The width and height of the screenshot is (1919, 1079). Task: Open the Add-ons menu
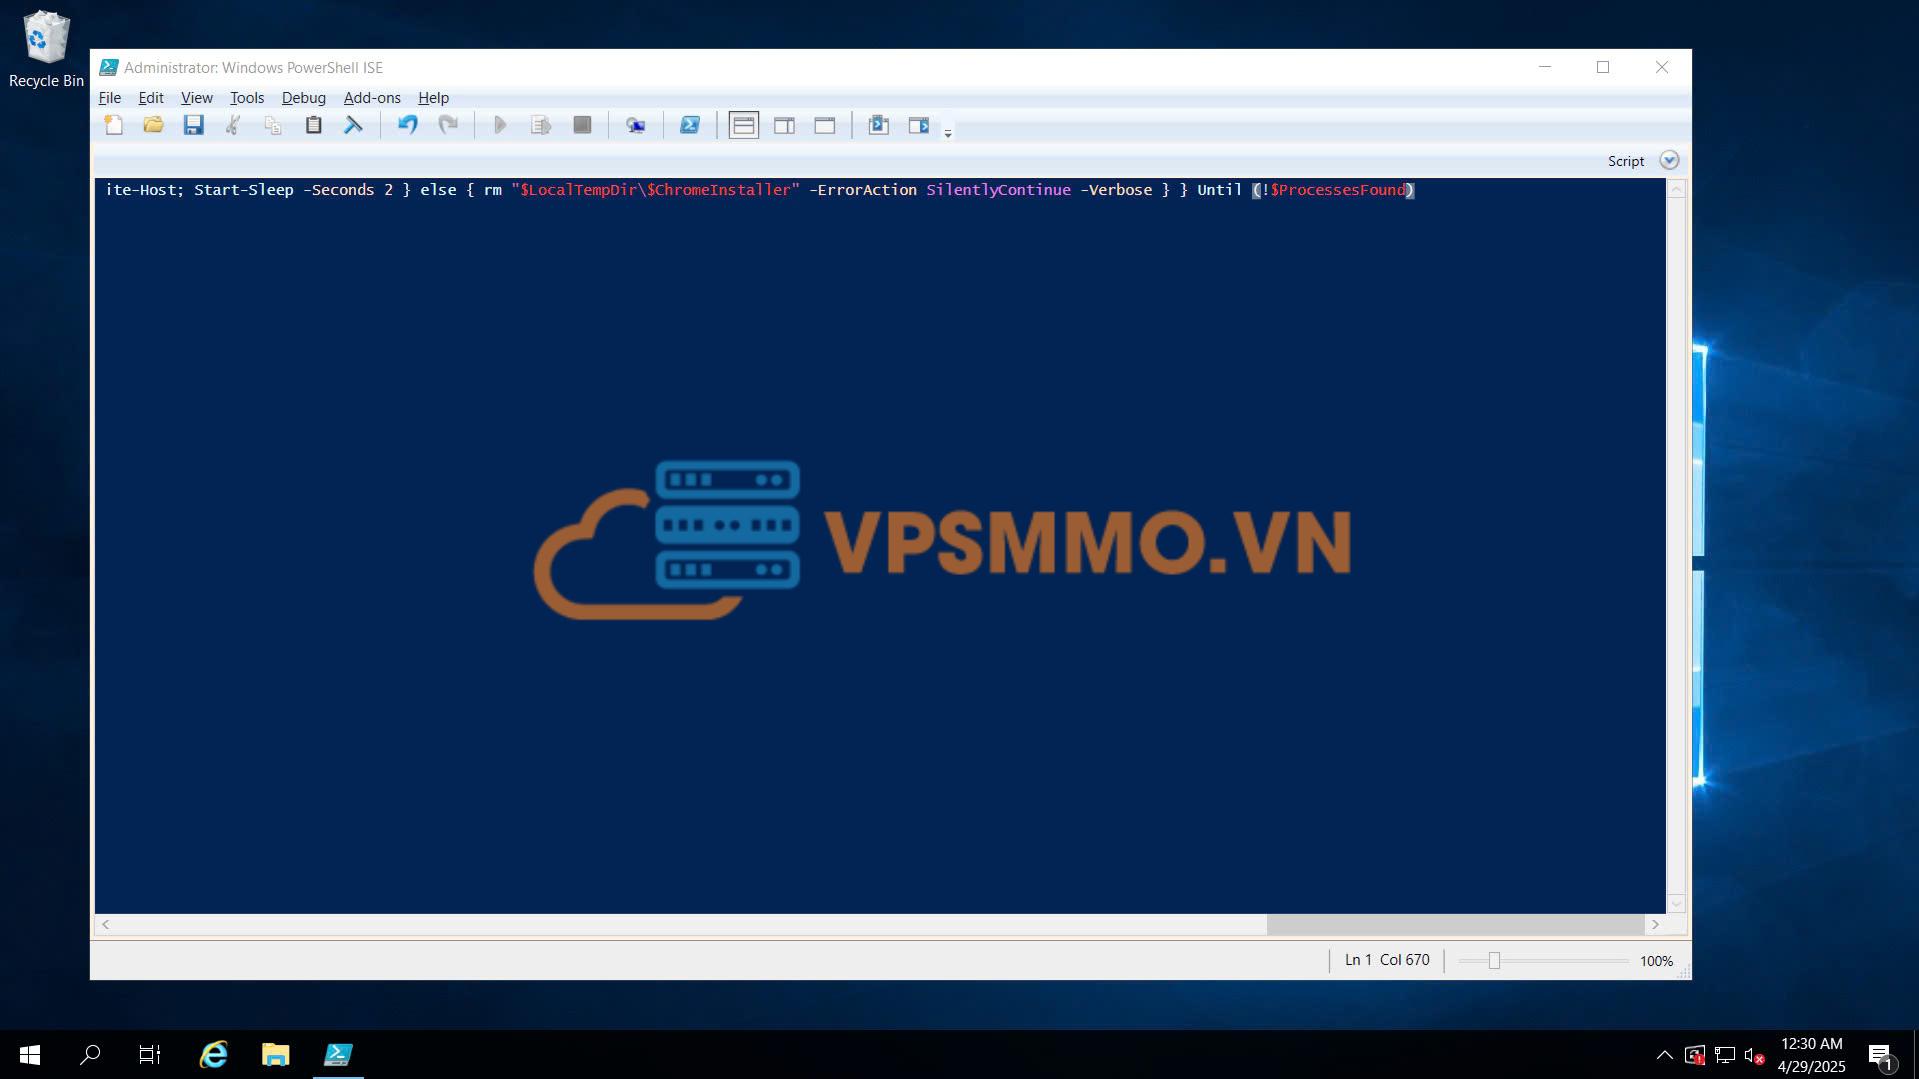pyautogui.click(x=372, y=97)
